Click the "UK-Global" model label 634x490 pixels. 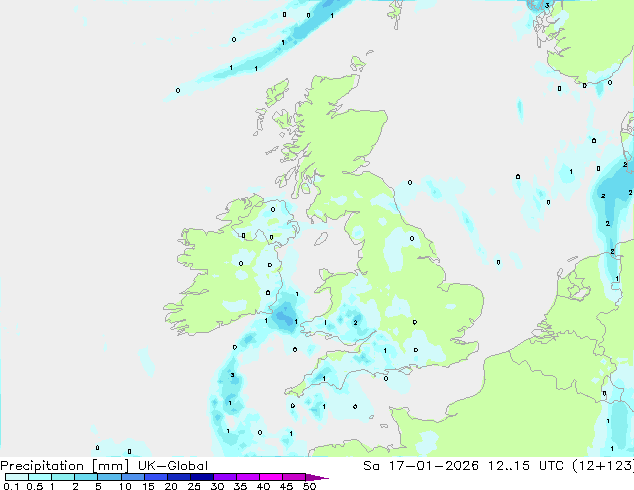click(173, 466)
